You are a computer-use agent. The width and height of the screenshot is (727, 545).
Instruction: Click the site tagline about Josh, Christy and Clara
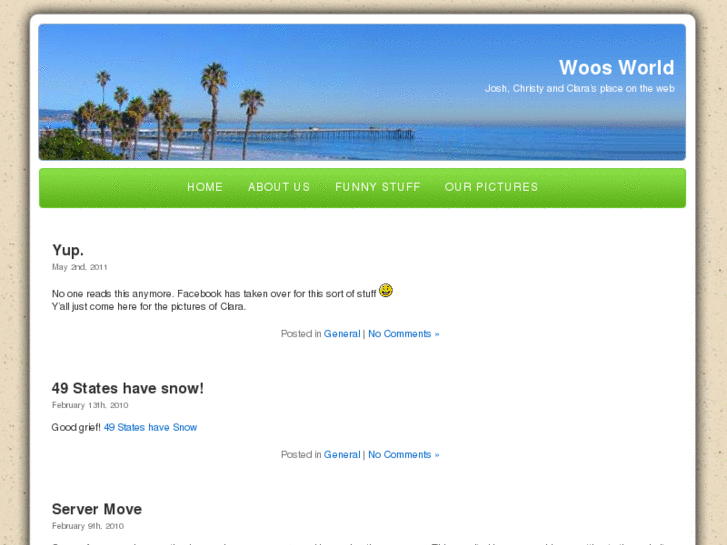(x=579, y=89)
